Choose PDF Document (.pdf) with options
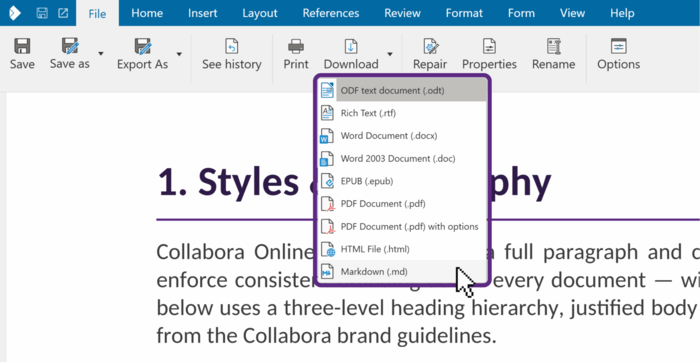Screen dimensions: 700x362 click(x=402, y=227)
